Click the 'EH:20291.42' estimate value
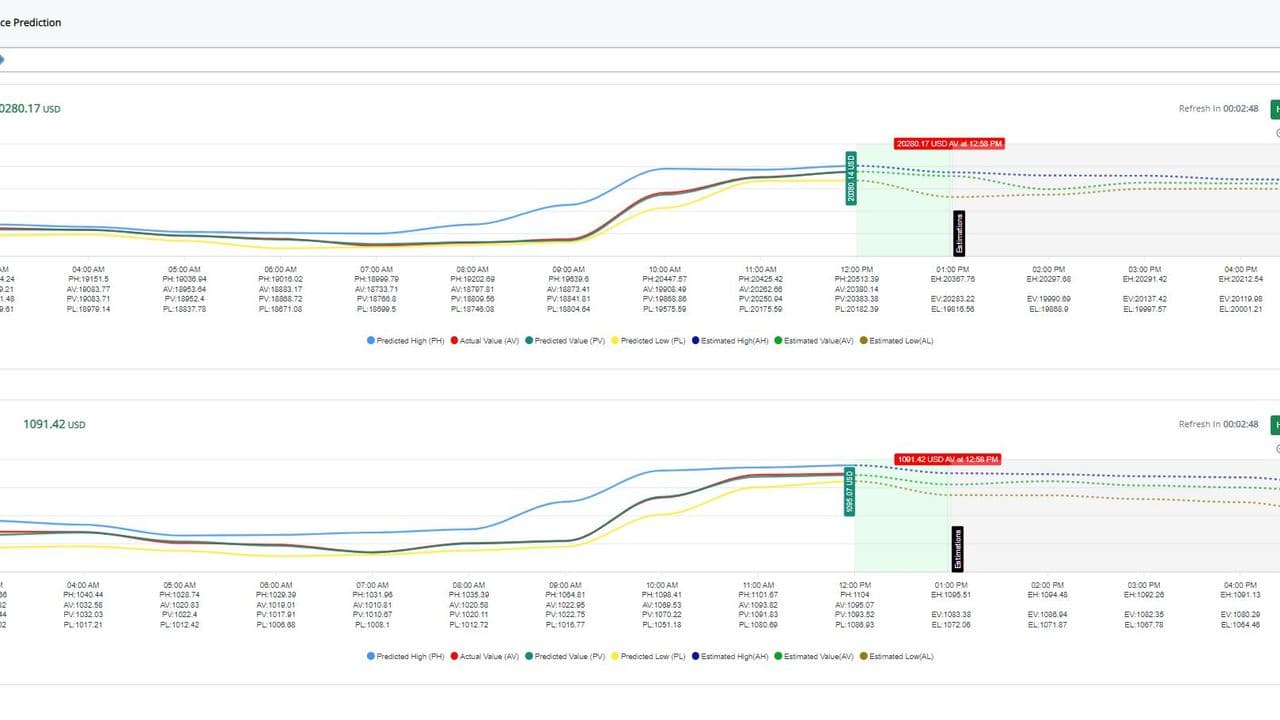The height and width of the screenshot is (720, 1280). (x=1144, y=280)
